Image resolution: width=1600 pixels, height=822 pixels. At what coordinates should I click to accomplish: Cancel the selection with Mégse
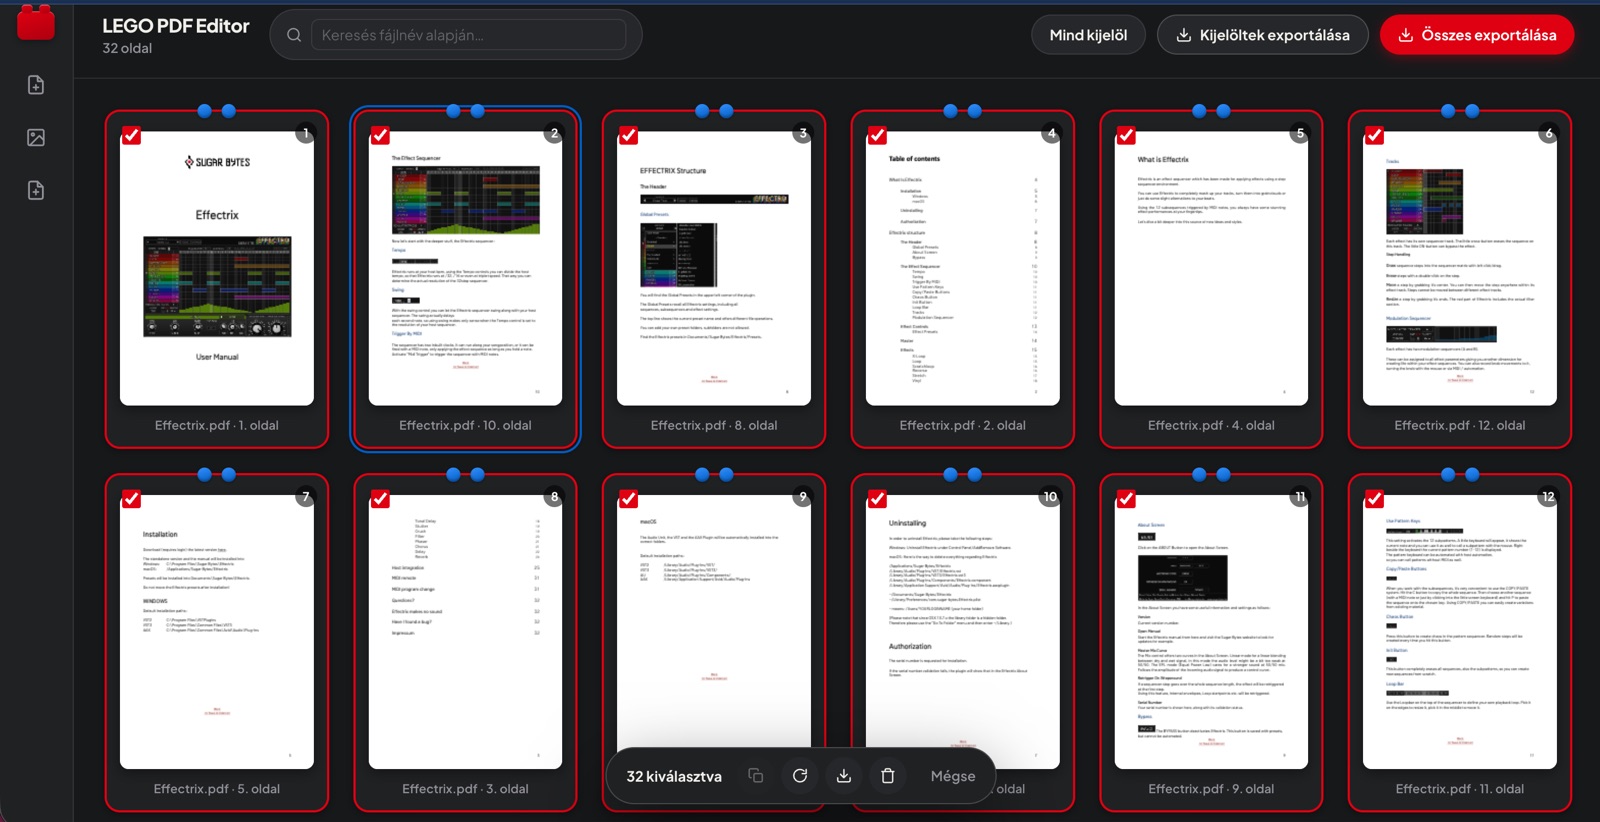click(953, 776)
